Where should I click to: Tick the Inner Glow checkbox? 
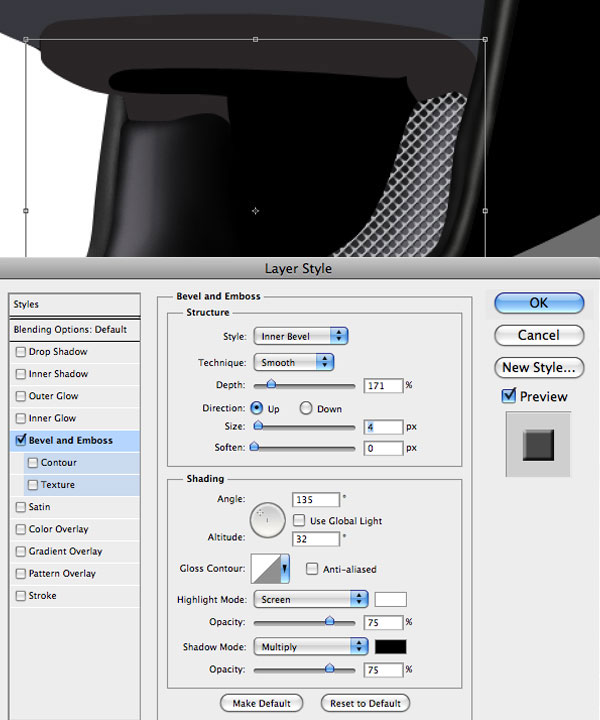20,418
